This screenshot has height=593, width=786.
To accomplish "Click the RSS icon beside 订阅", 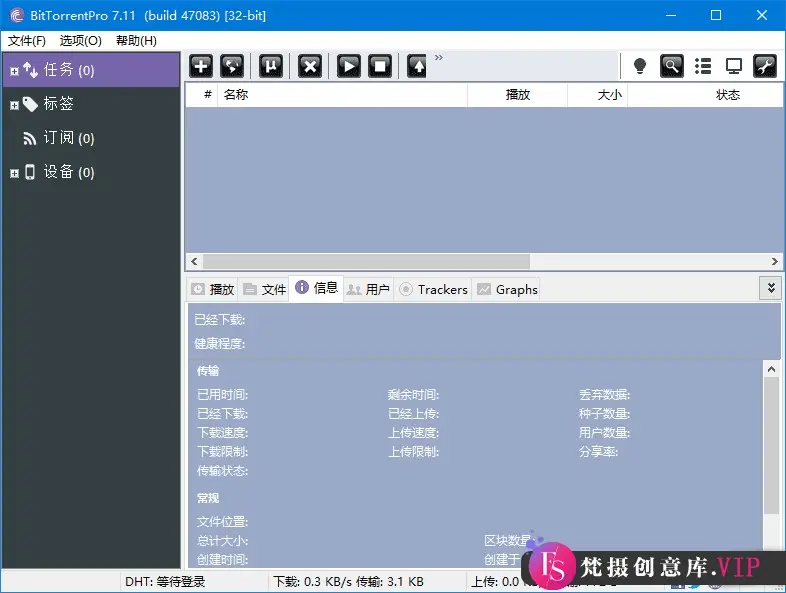I will tap(30, 138).
